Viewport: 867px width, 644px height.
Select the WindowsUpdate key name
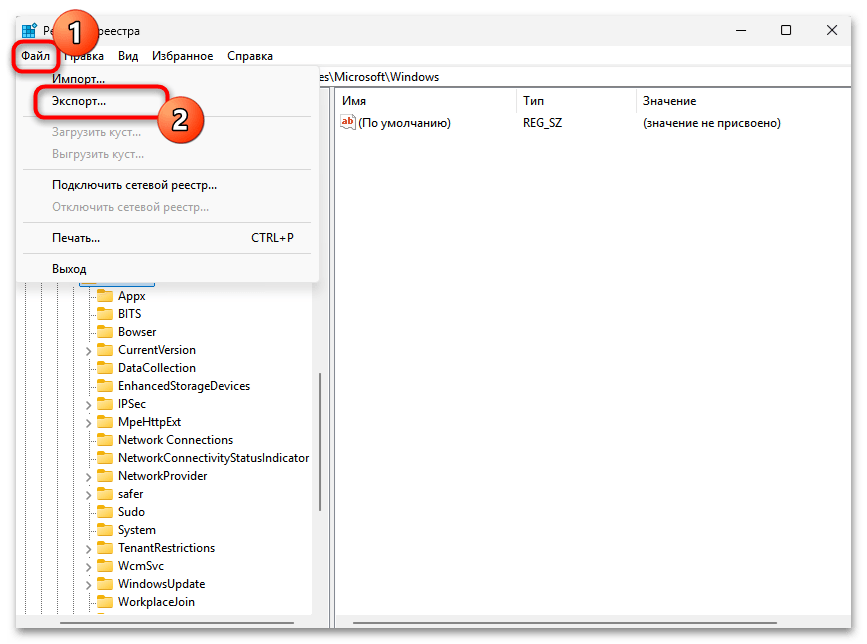pos(161,584)
